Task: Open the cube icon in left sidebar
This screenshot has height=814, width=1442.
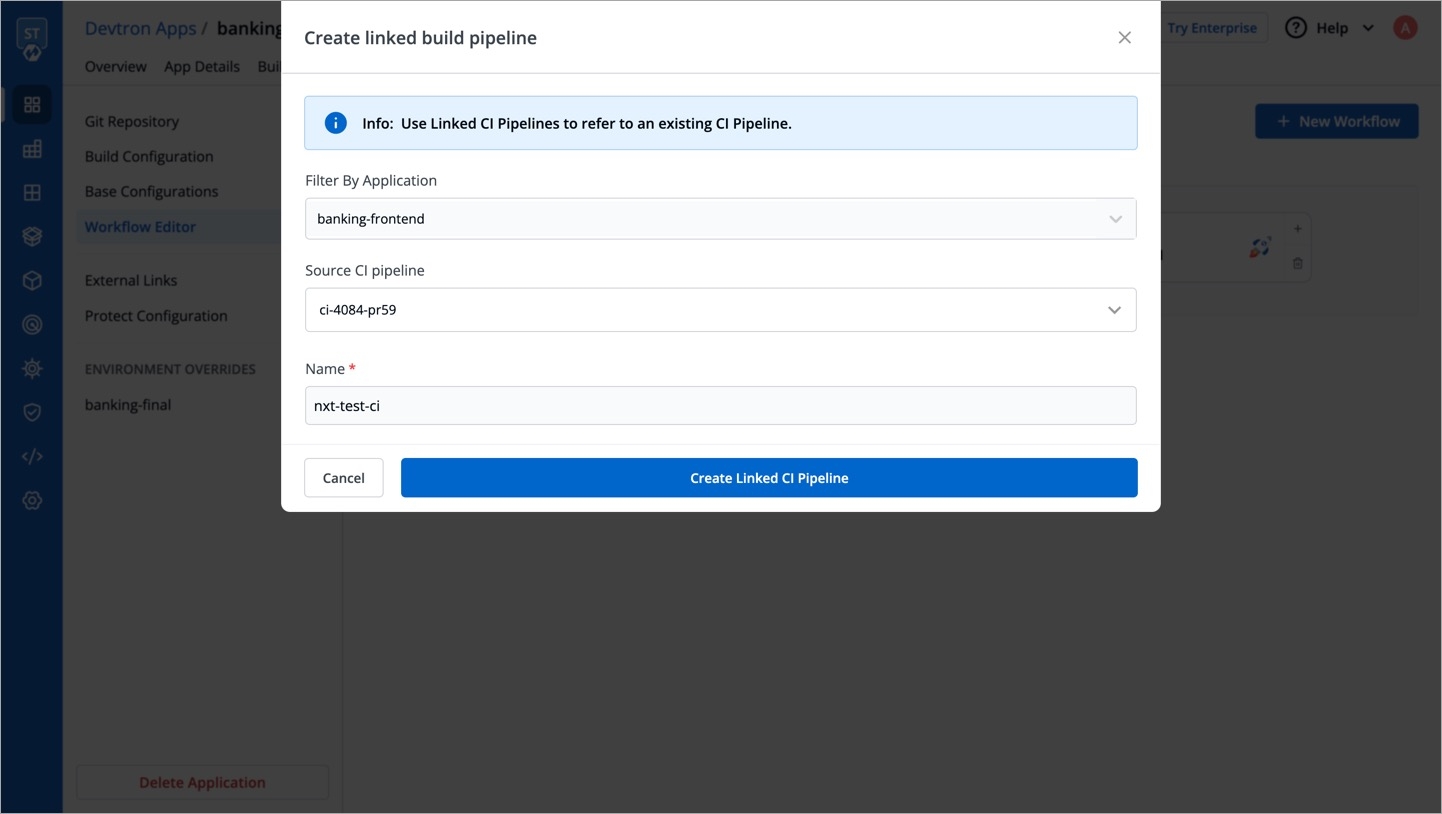Action: click(x=32, y=281)
